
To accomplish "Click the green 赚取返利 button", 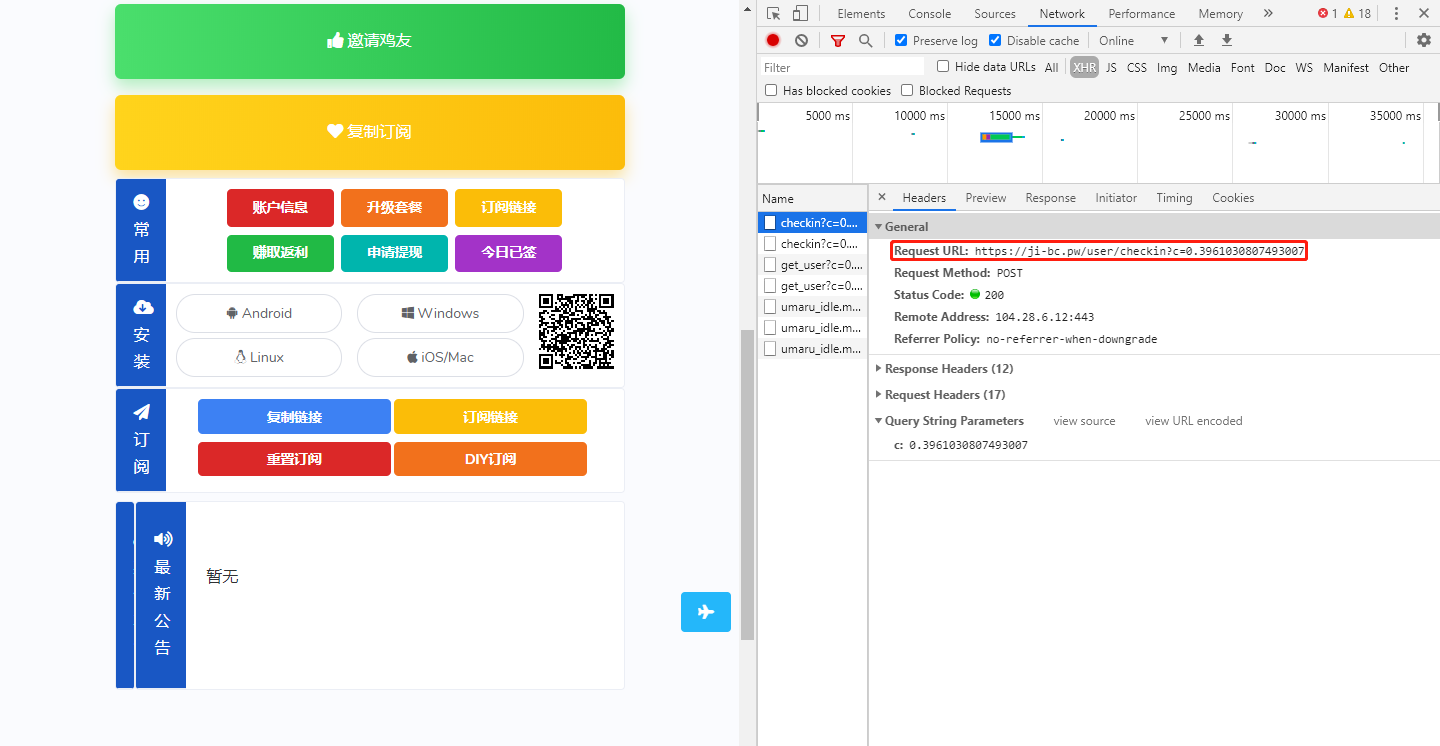I will 280,253.
